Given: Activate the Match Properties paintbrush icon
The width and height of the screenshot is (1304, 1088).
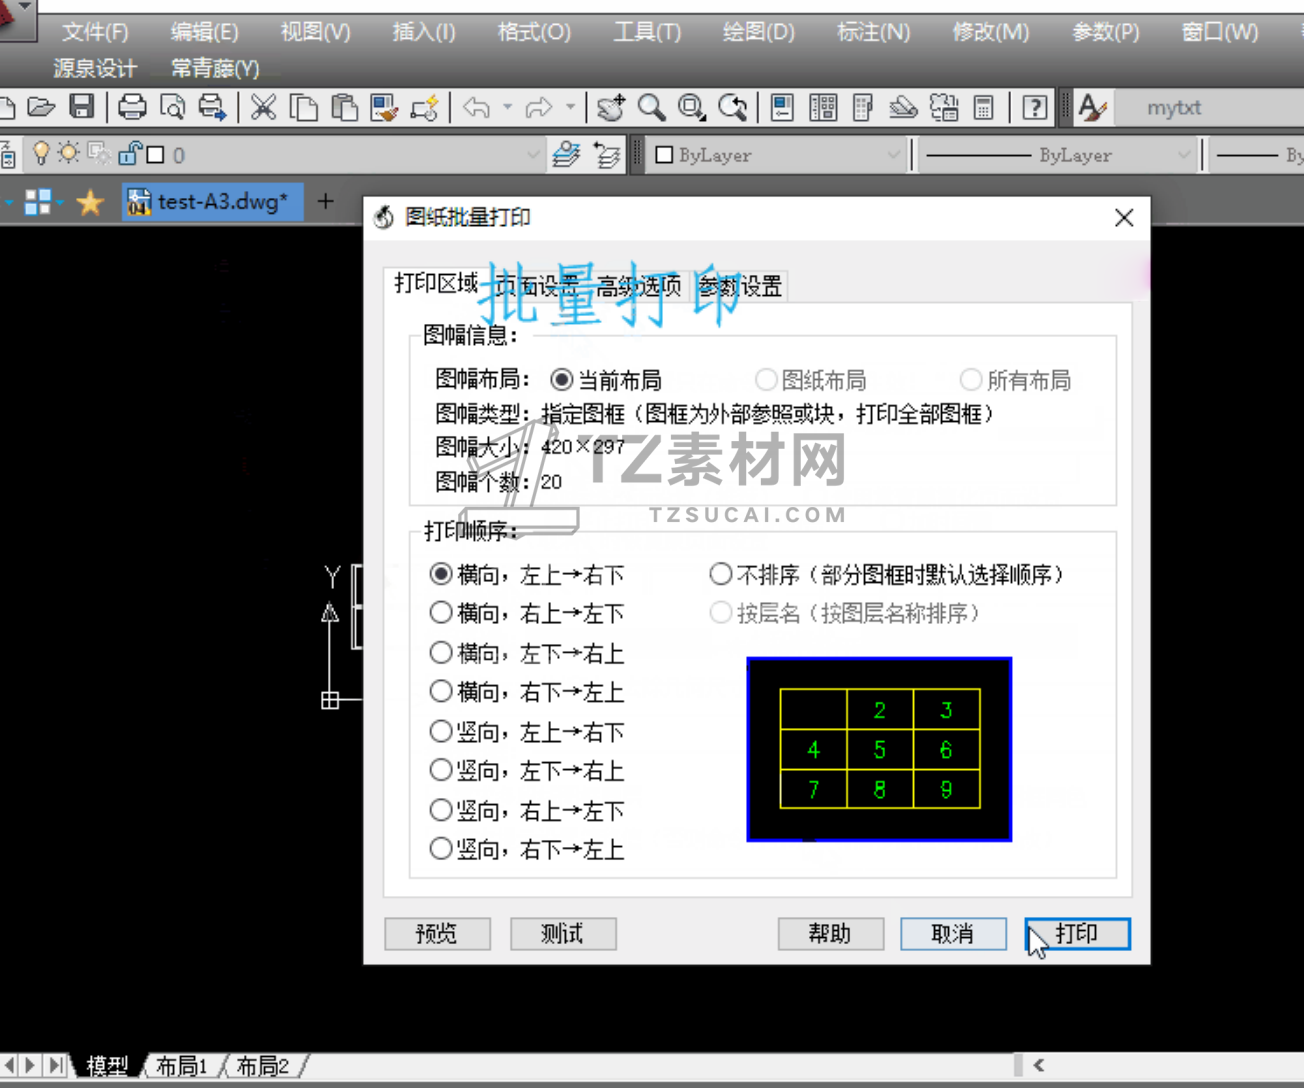Looking at the screenshot, I should coord(384,107).
